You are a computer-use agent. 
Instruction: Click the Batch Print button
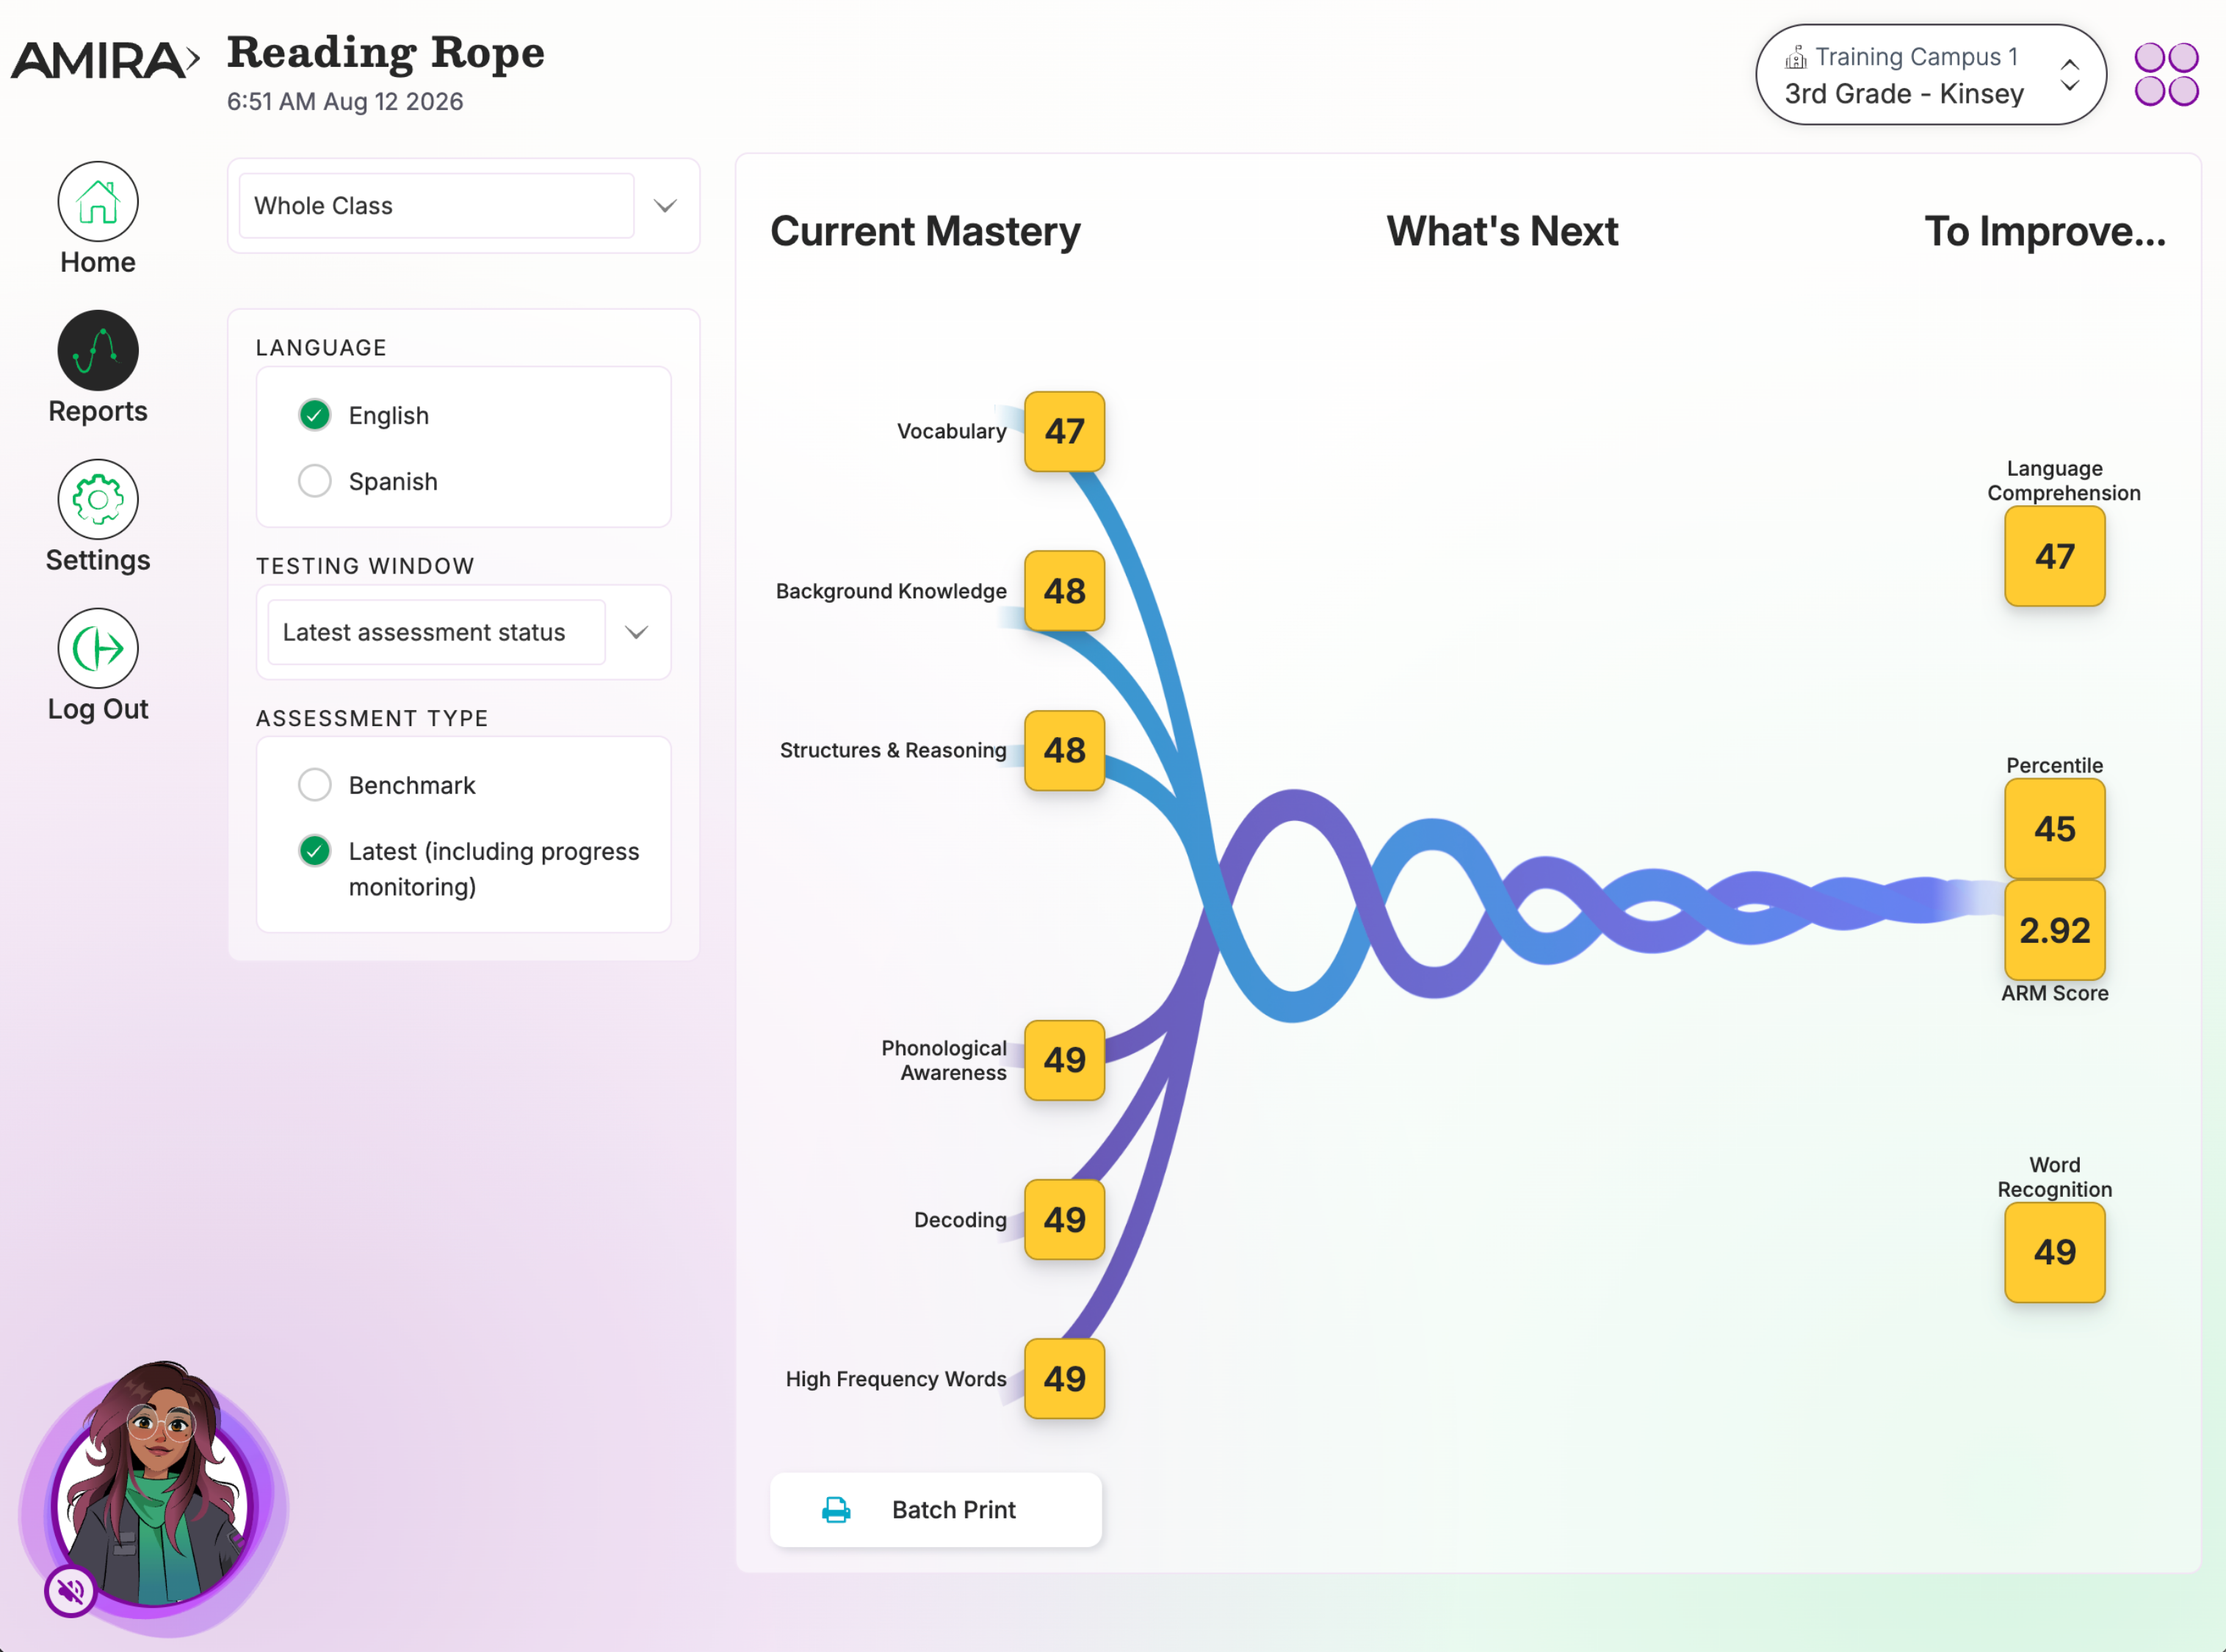(936, 1510)
